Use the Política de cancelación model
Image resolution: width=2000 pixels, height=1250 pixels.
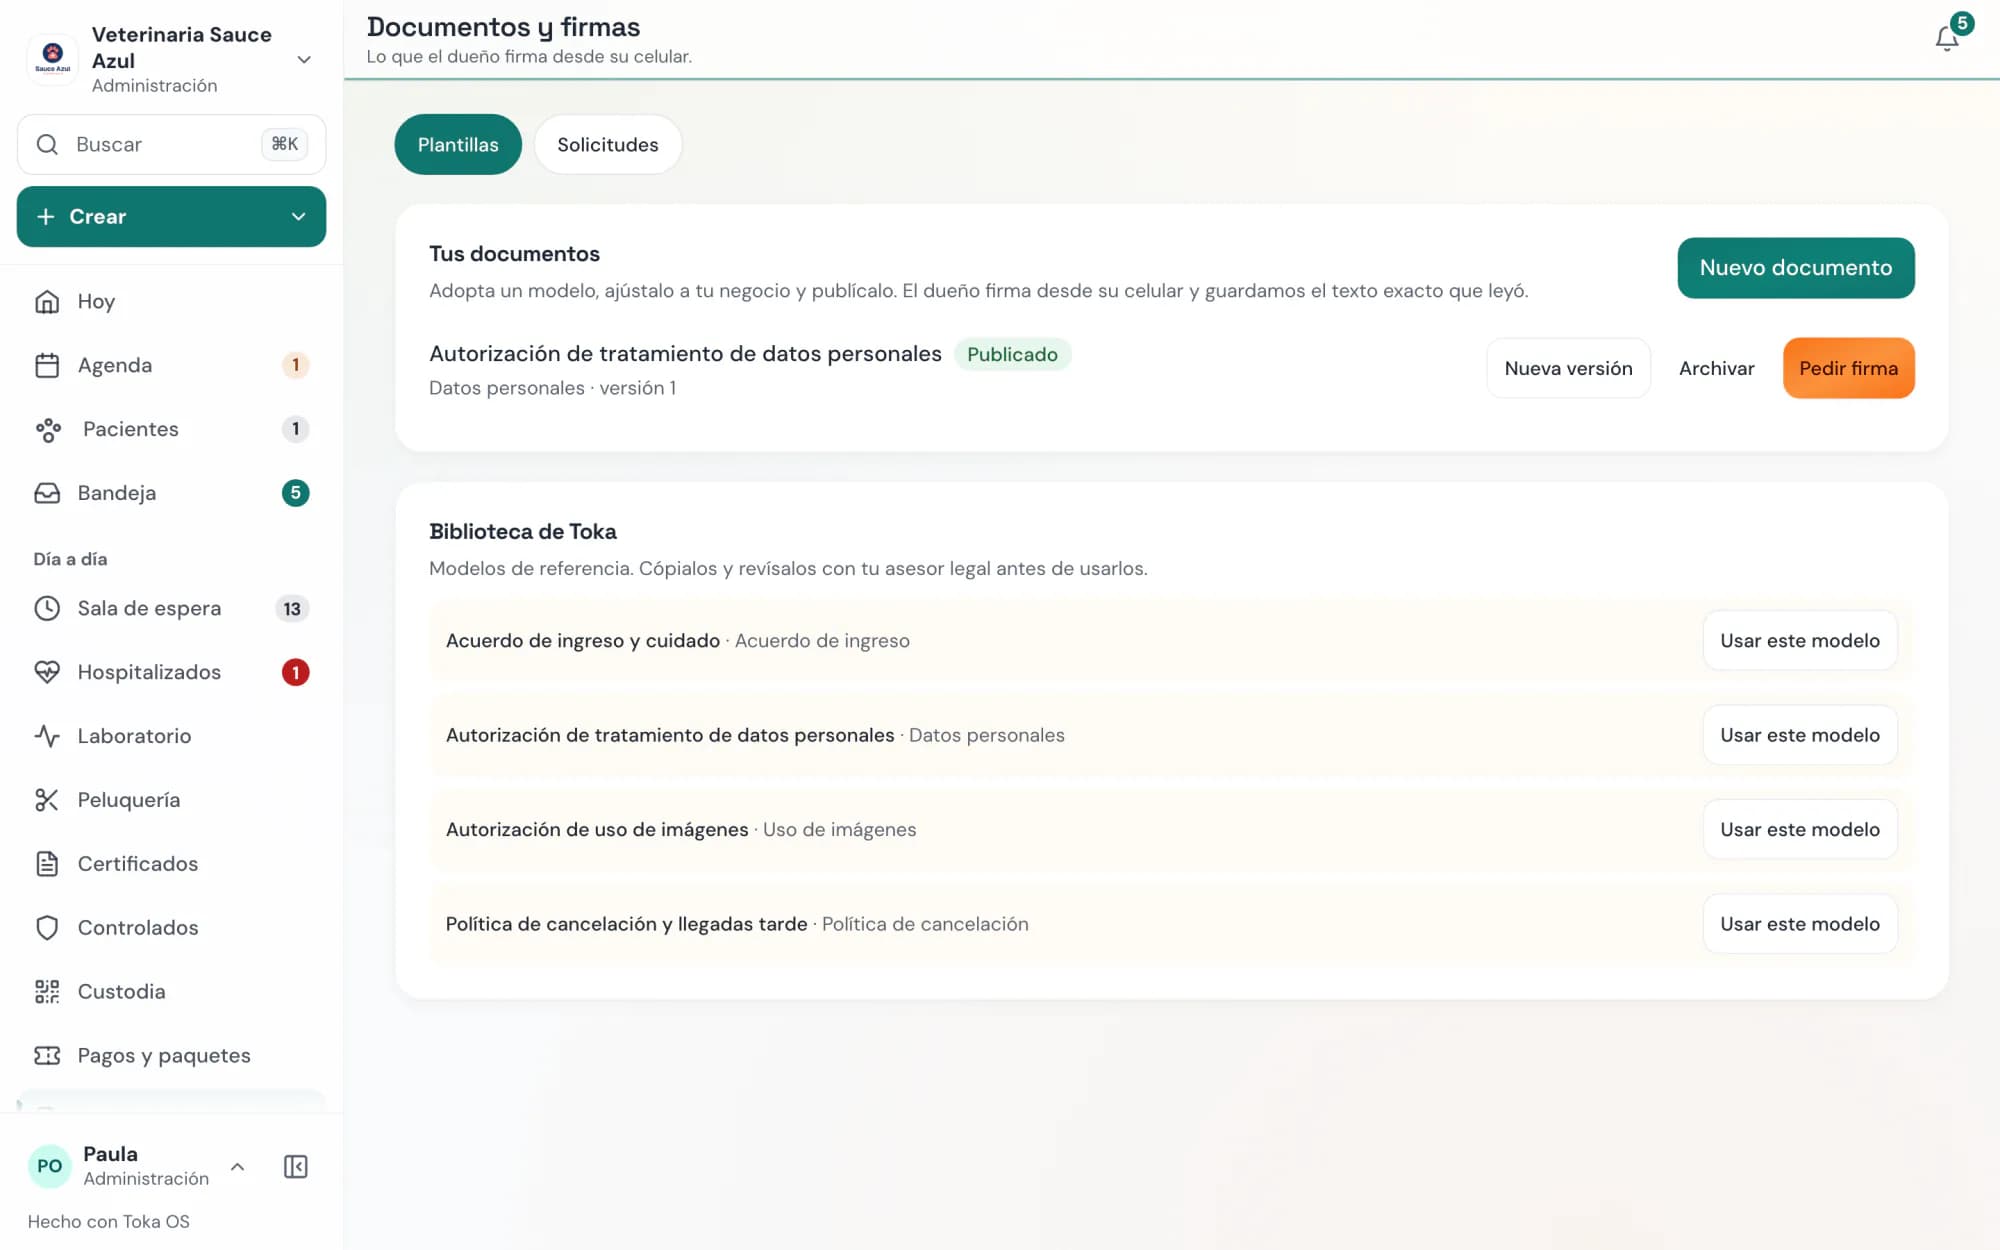click(1800, 924)
